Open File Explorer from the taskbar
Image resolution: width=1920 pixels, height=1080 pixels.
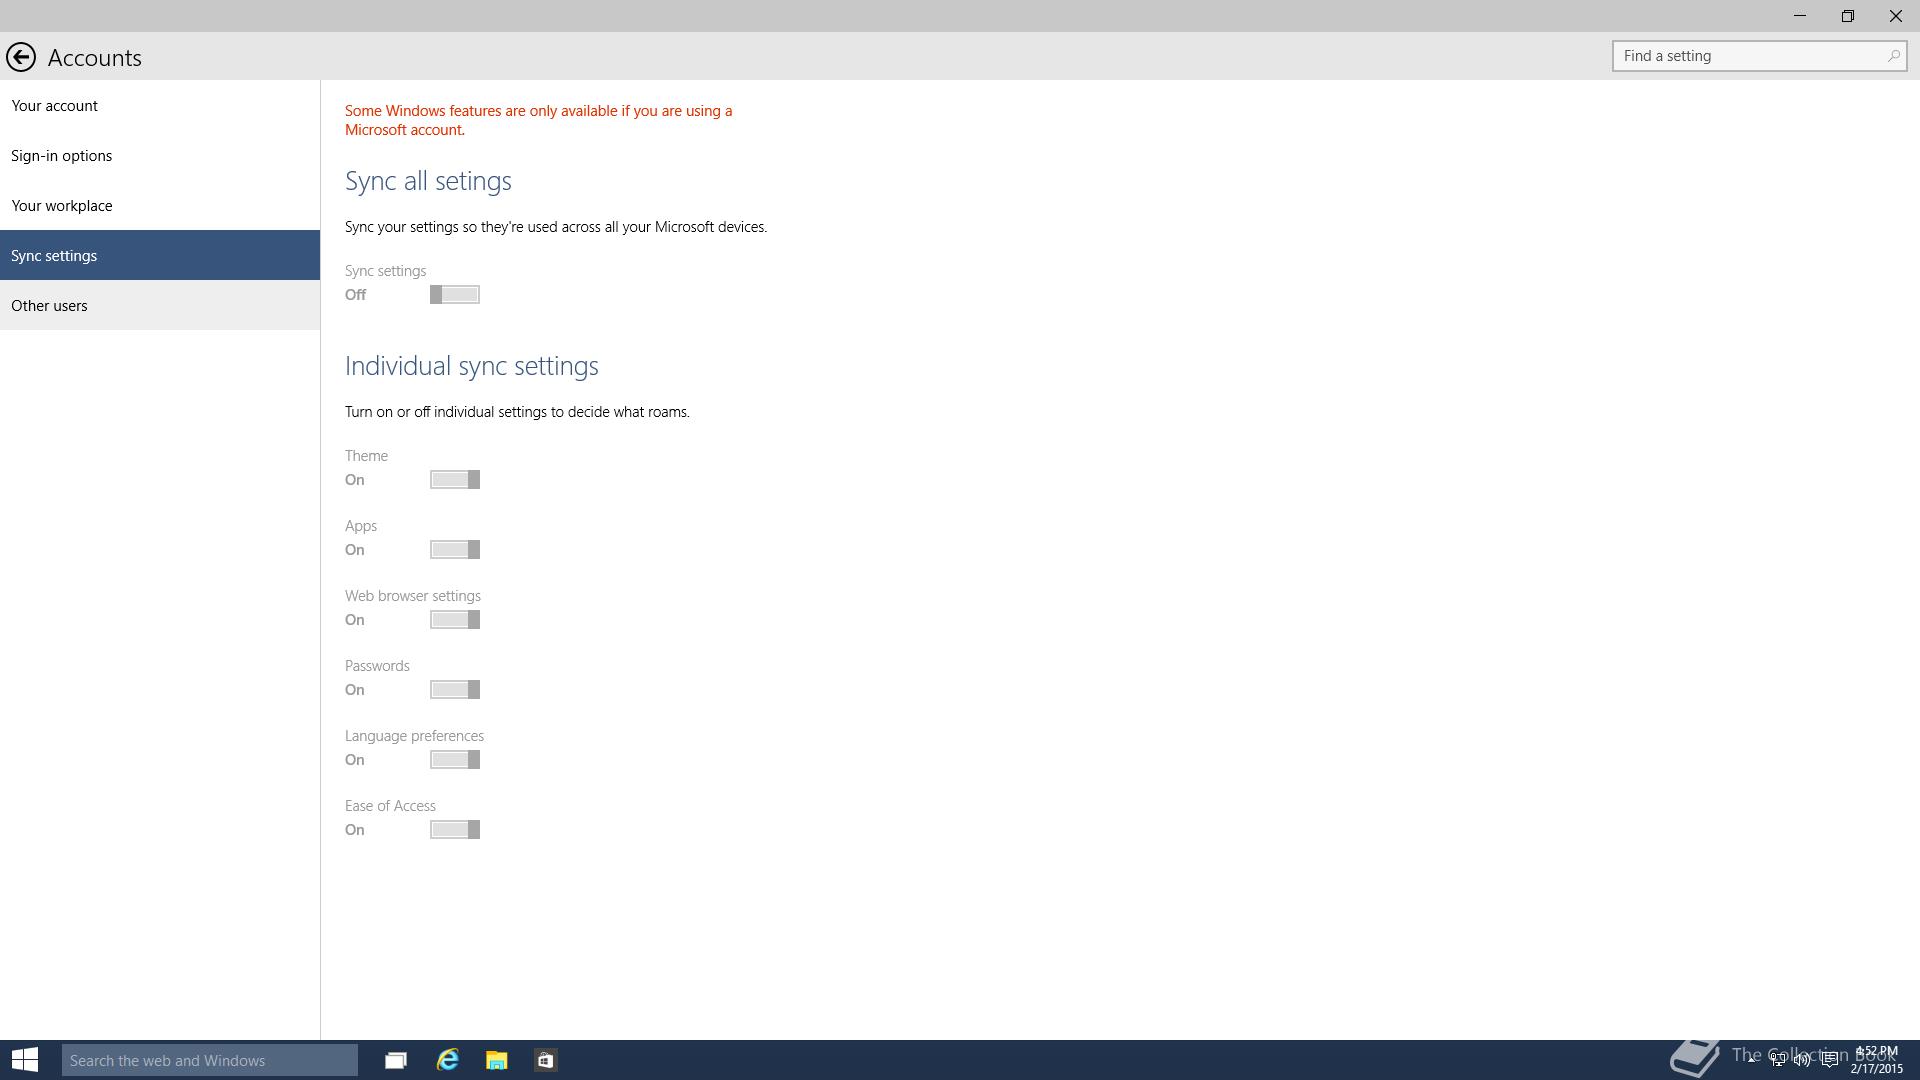coord(497,1060)
